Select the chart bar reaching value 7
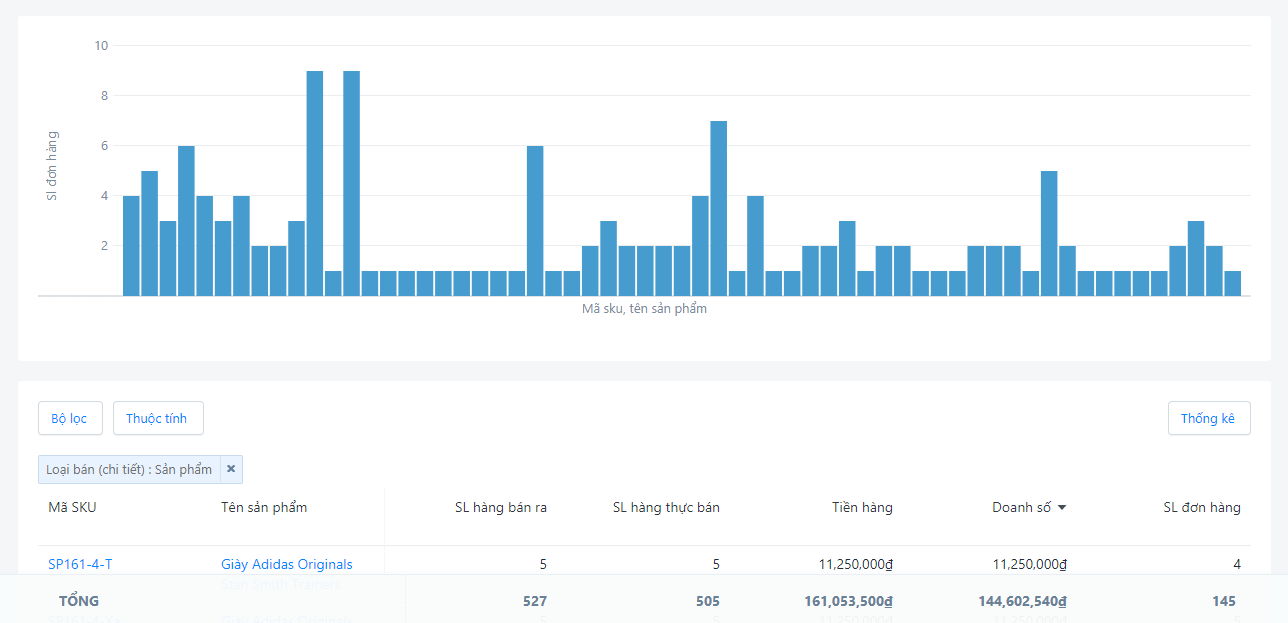This screenshot has height=623, width=1288. coord(718,208)
